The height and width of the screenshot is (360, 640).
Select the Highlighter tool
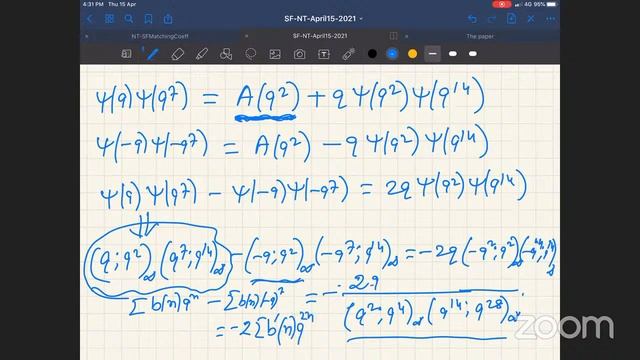[202, 54]
